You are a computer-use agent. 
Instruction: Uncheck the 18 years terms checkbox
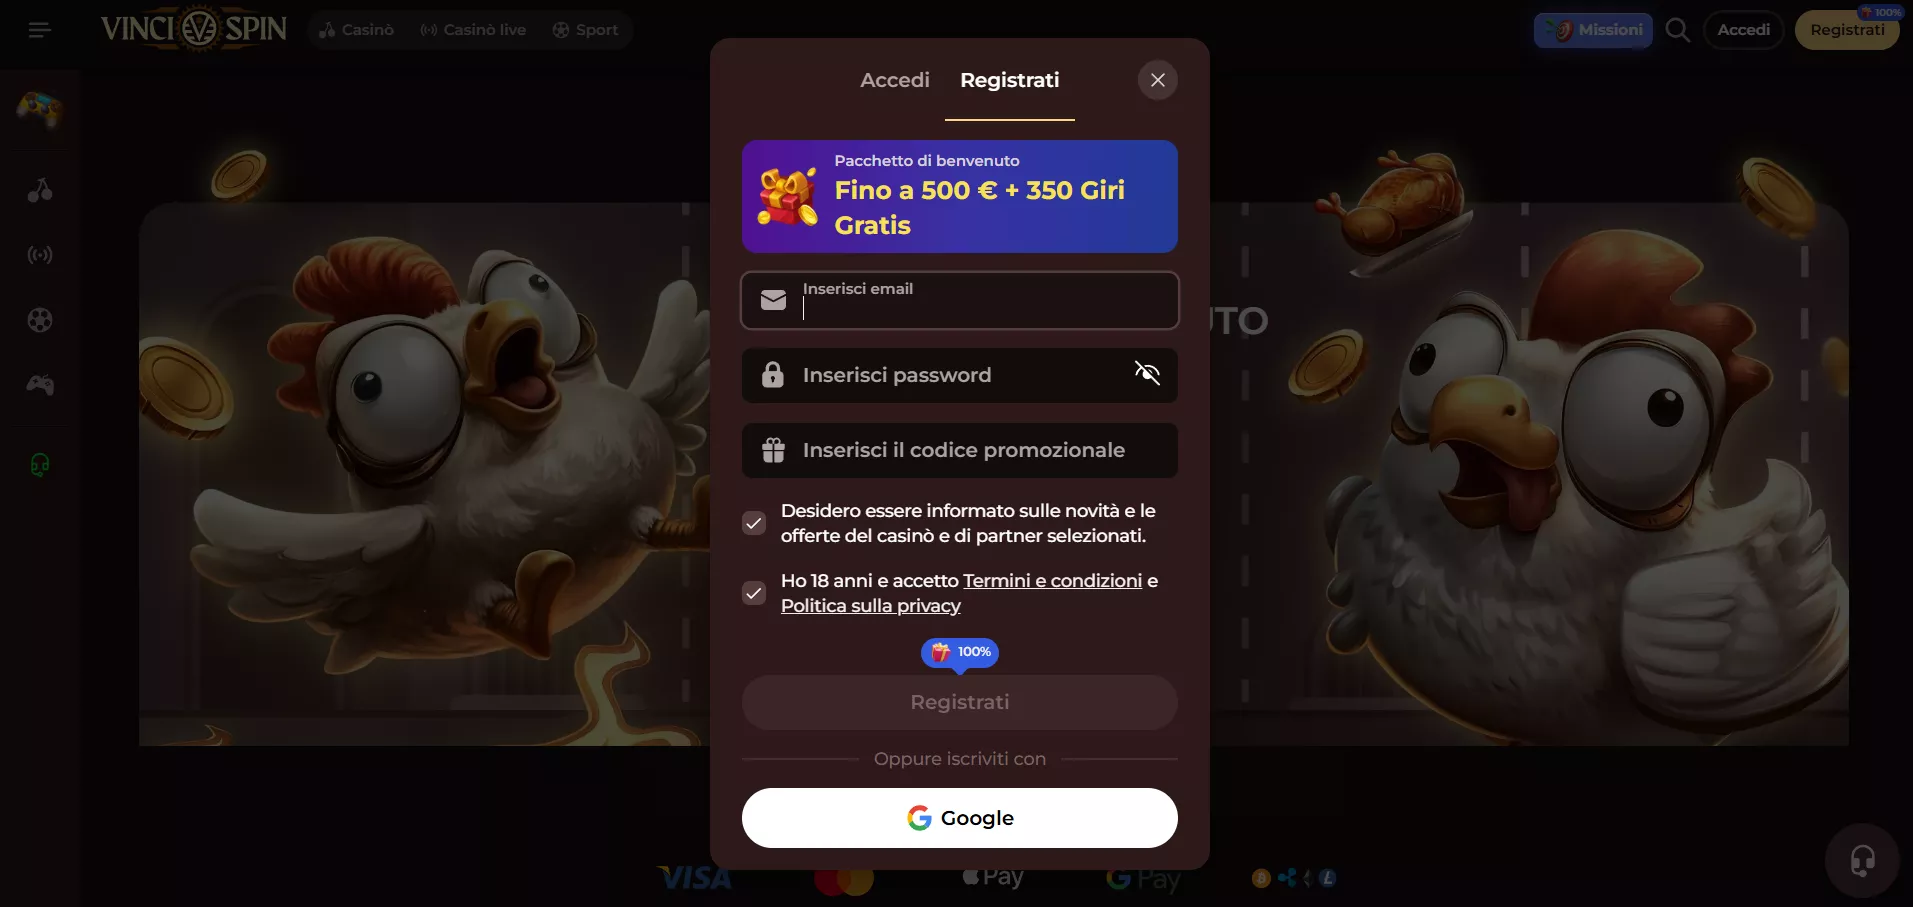tap(754, 593)
